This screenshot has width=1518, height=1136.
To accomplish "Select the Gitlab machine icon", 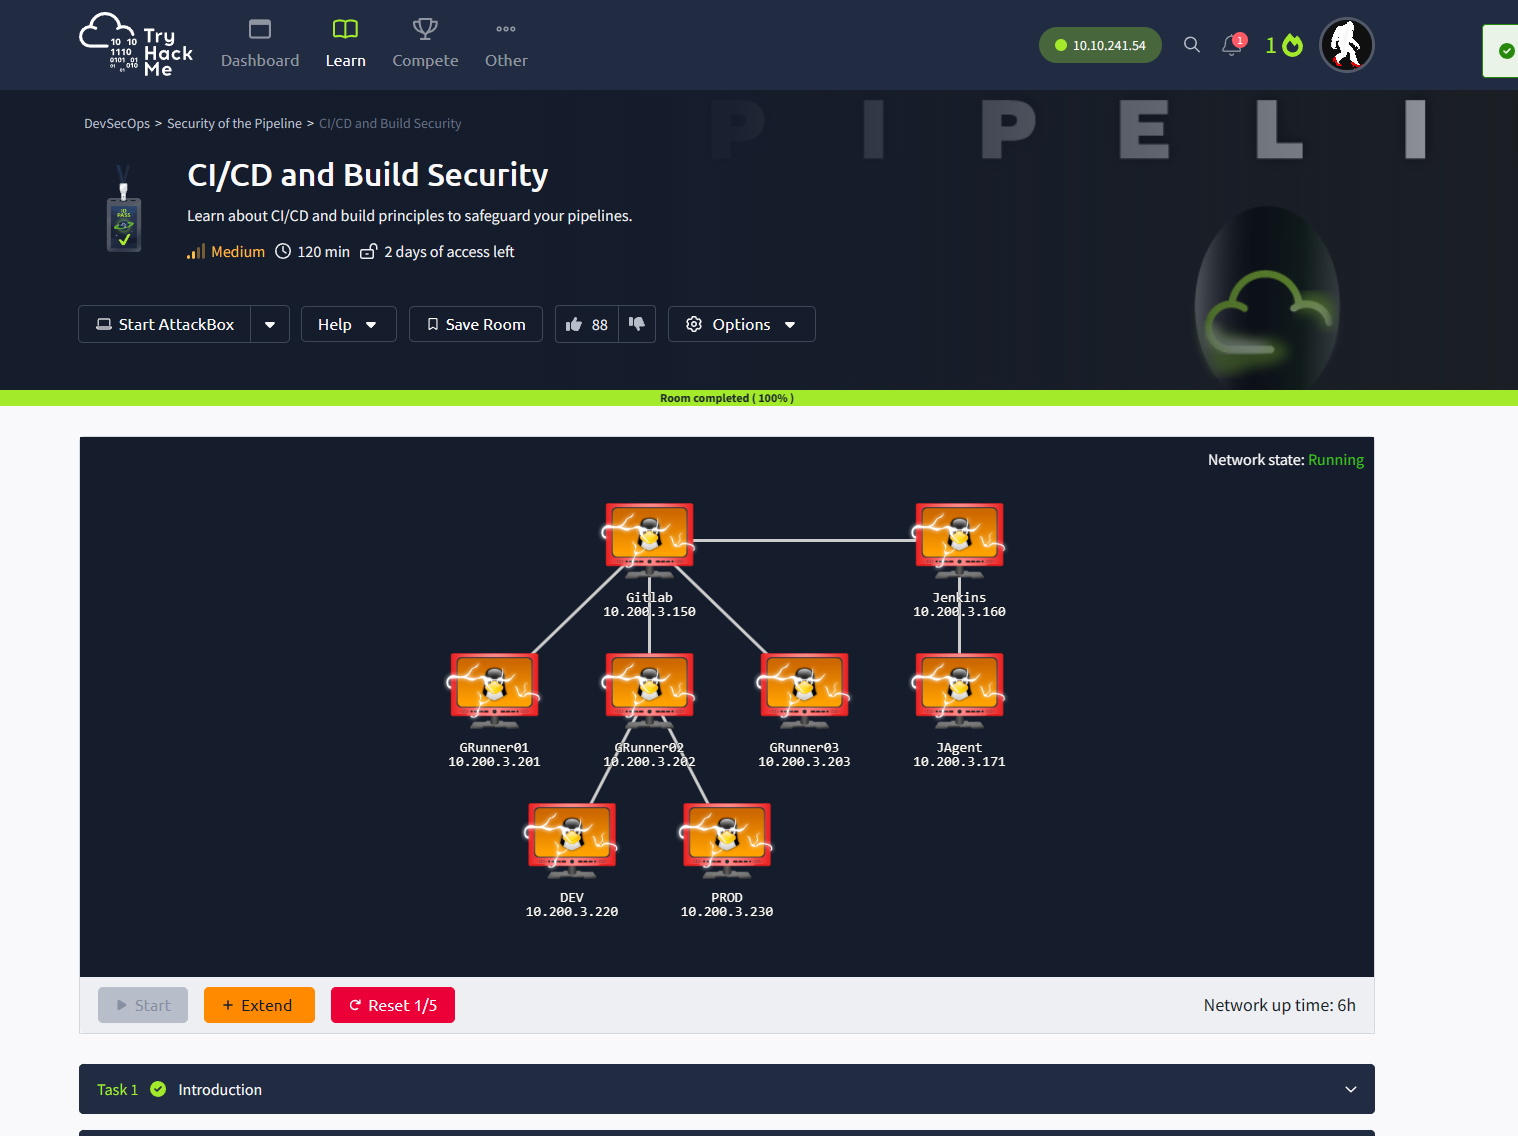I will click(x=649, y=541).
